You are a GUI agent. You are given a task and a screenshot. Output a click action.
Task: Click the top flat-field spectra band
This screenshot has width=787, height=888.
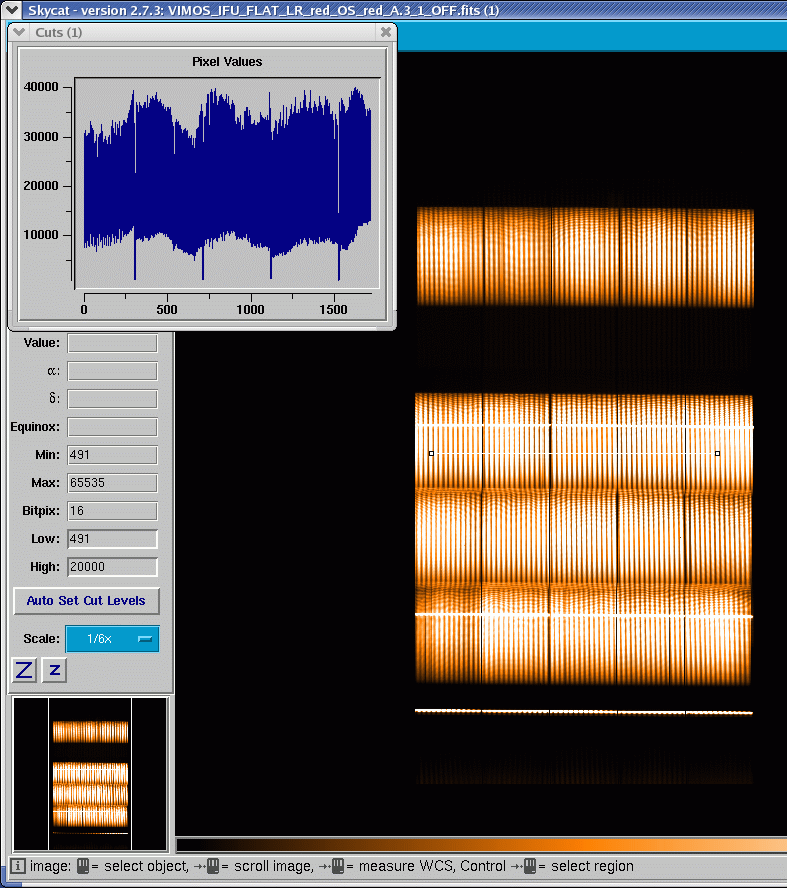point(585,257)
